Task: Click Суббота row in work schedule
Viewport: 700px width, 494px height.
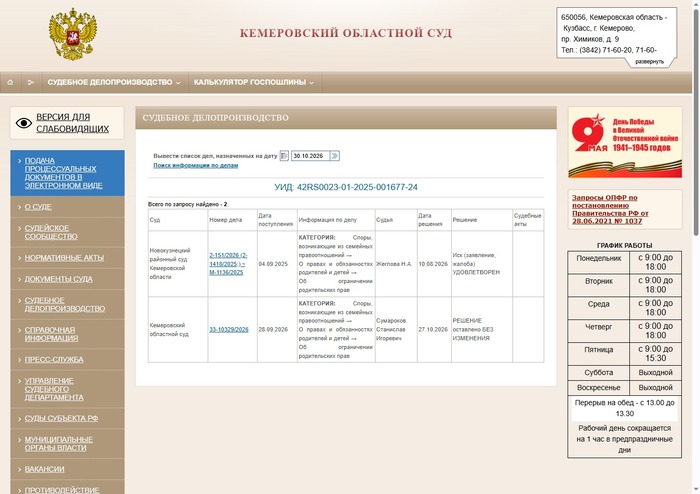Action: click(625, 373)
